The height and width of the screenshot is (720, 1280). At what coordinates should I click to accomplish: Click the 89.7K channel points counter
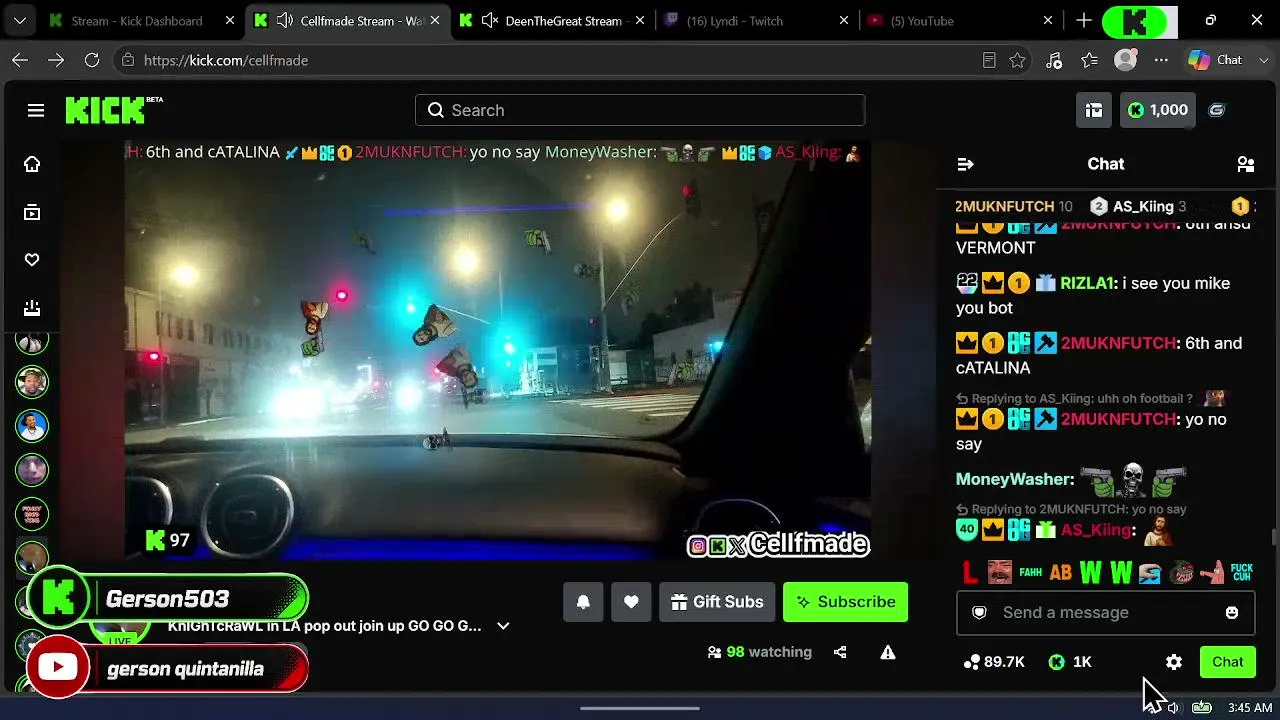994,662
